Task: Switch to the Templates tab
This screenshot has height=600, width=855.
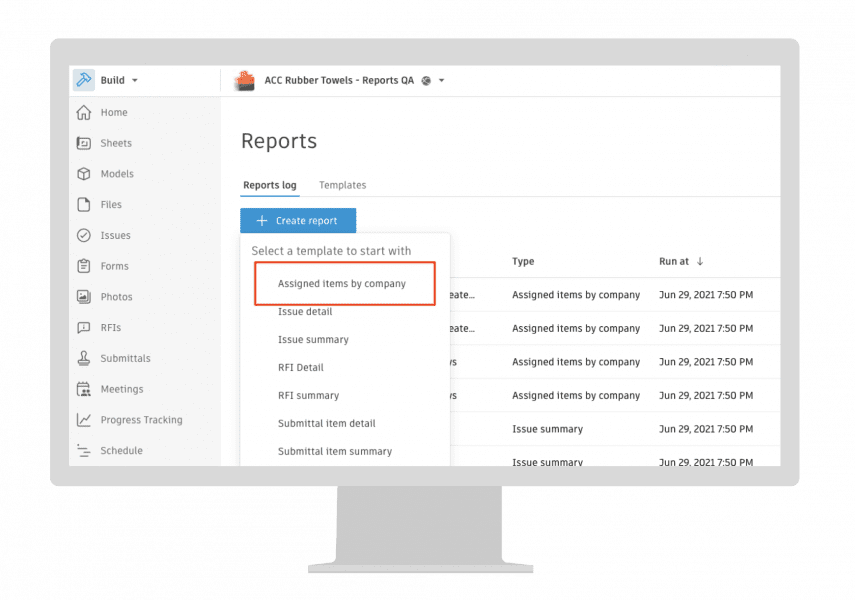Action: coord(342,185)
